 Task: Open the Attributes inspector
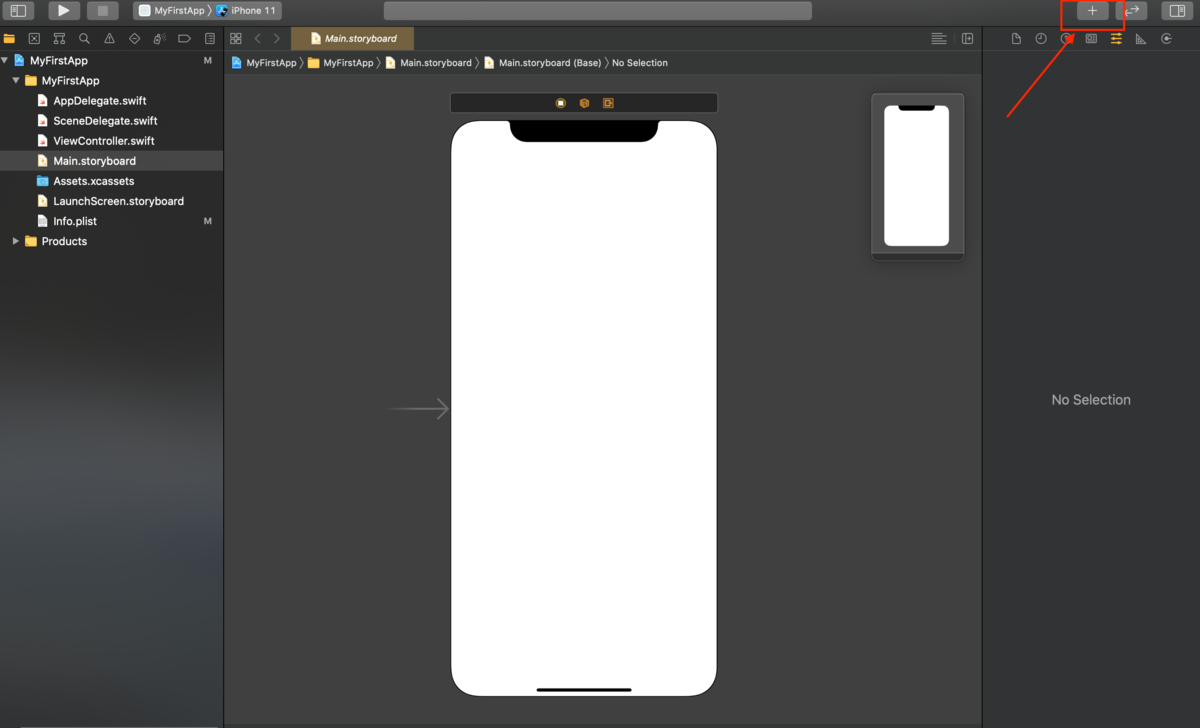pyautogui.click(x=1116, y=39)
